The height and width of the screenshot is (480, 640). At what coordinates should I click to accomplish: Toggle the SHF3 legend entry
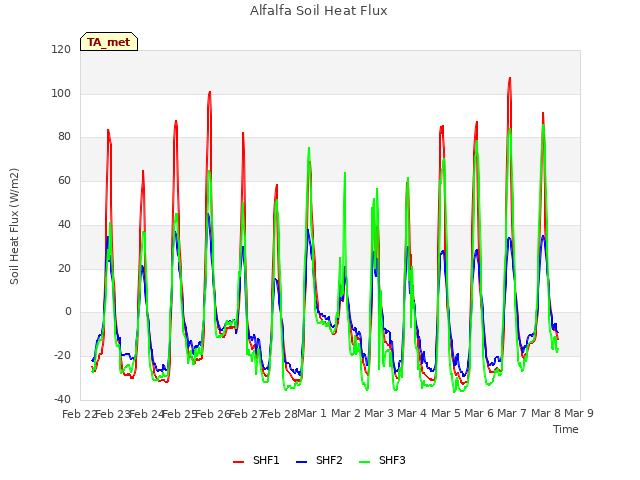(x=382, y=460)
